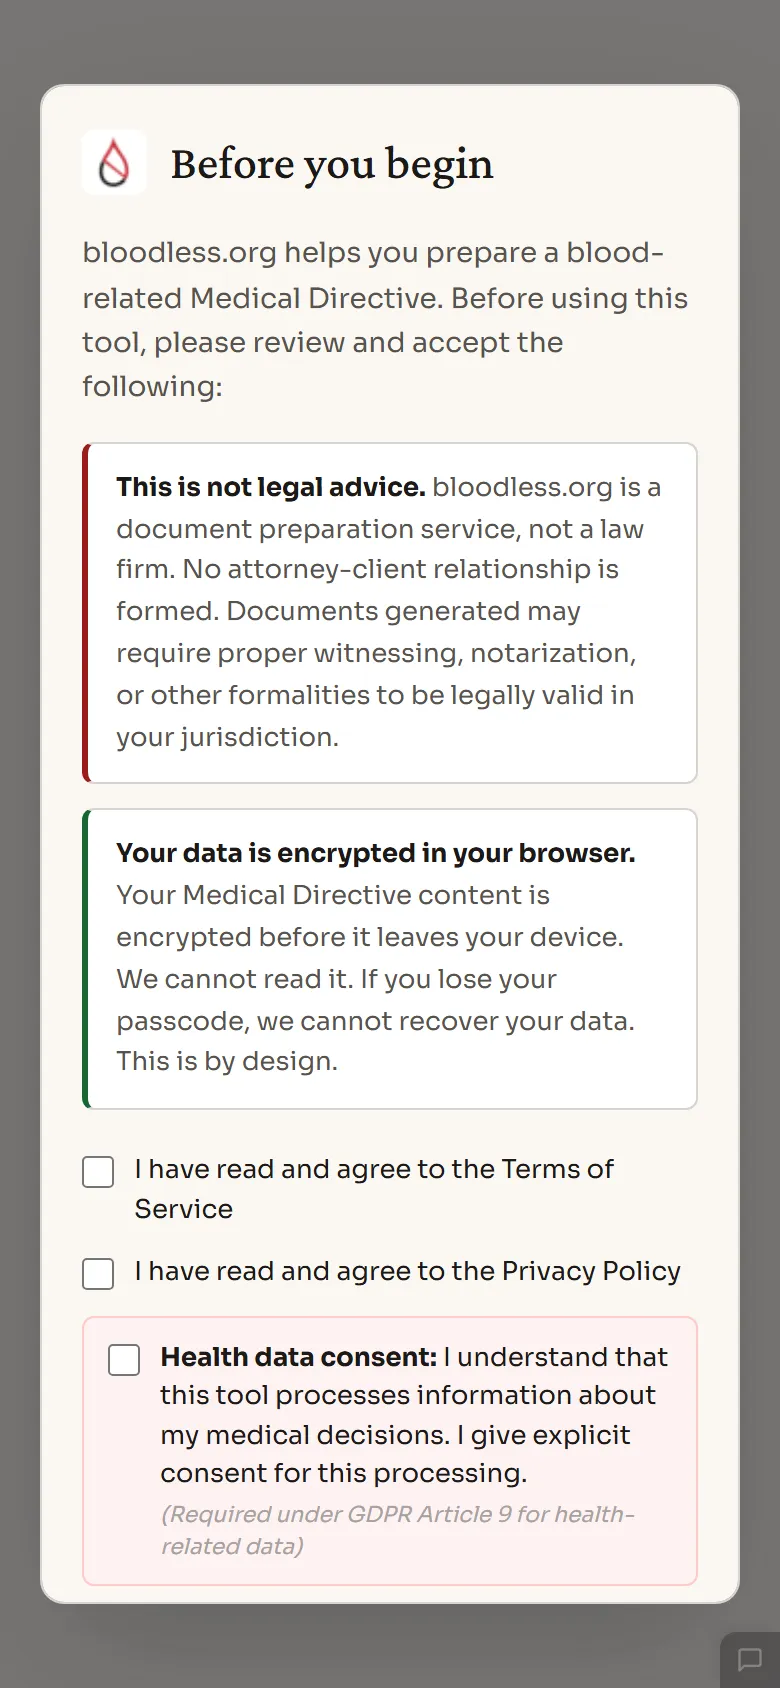Image resolution: width=780 pixels, height=1688 pixels.
Task: Click the 'Privacy Policy' label text
Action: point(591,1271)
